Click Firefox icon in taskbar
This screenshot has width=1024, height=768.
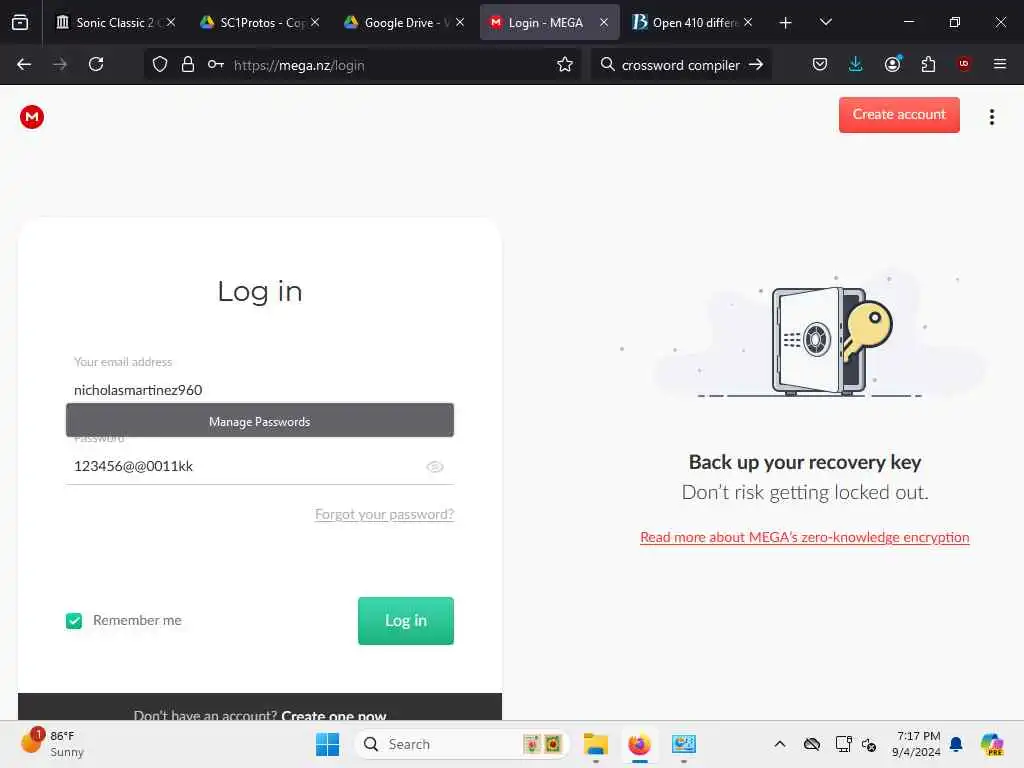pos(639,744)
